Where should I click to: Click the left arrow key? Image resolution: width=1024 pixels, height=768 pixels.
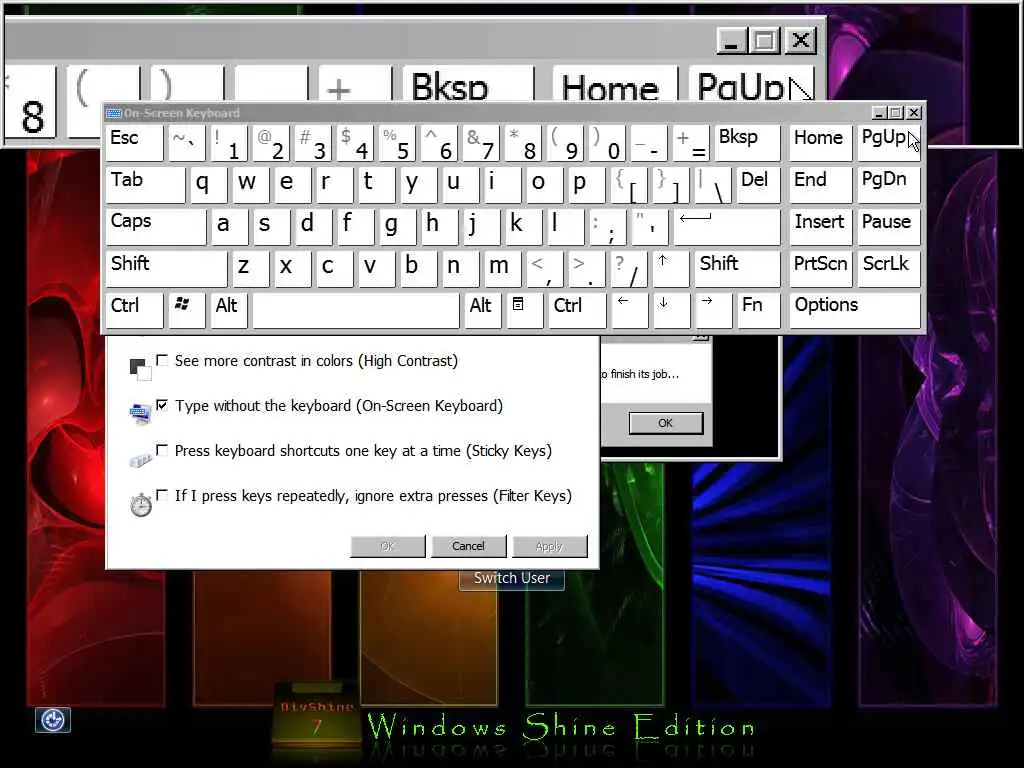(x=629, y=310)
